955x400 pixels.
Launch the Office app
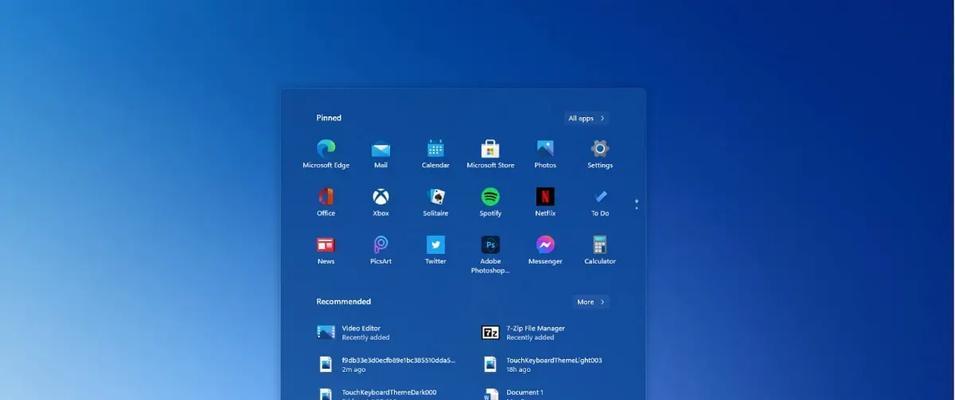326,202
